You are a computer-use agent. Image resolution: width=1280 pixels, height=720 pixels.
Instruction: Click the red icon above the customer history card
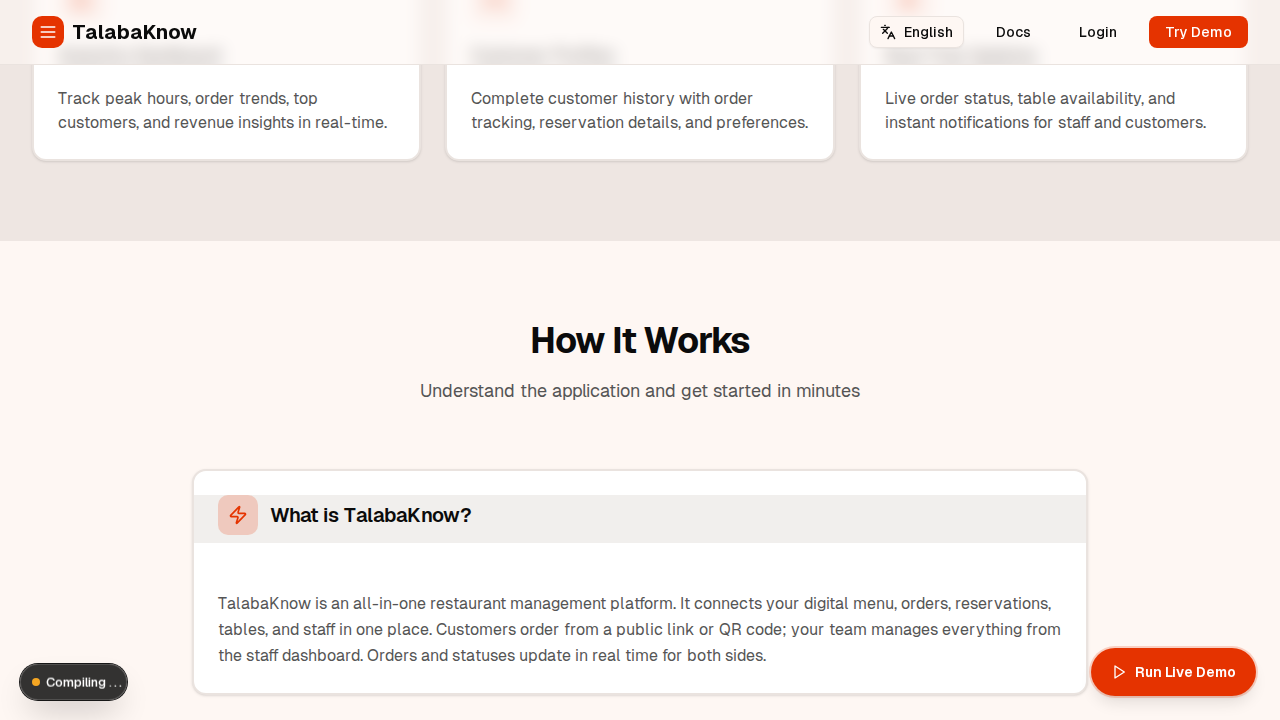(495, 6)
